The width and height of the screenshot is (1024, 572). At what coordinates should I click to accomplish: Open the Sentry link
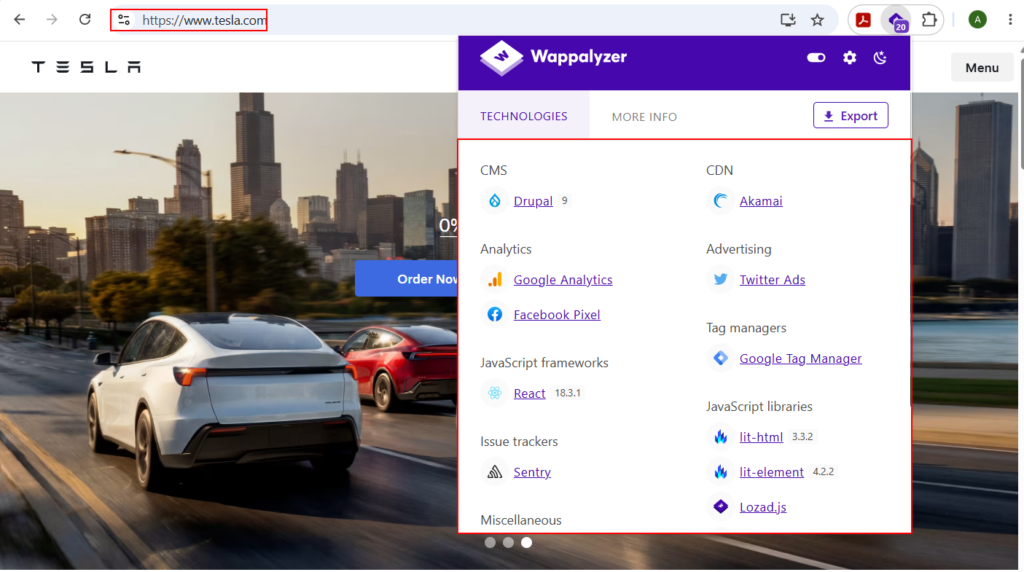(x=532, y=472)
